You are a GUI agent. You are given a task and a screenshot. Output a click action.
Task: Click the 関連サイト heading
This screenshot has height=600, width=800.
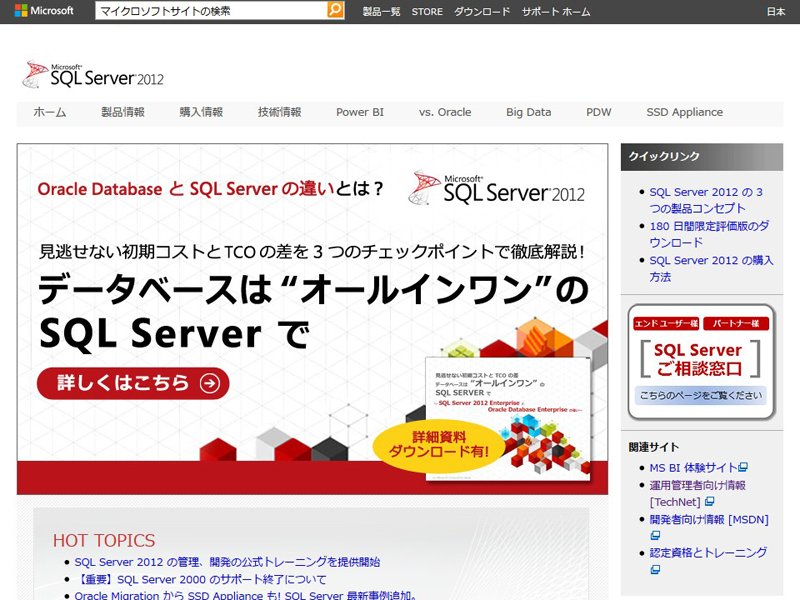point(654,447)
